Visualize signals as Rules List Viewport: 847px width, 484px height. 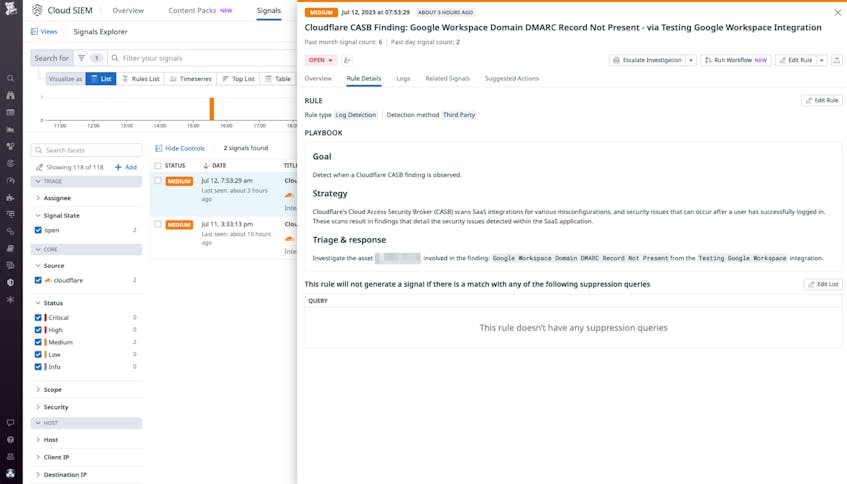(x=140, y=79)
